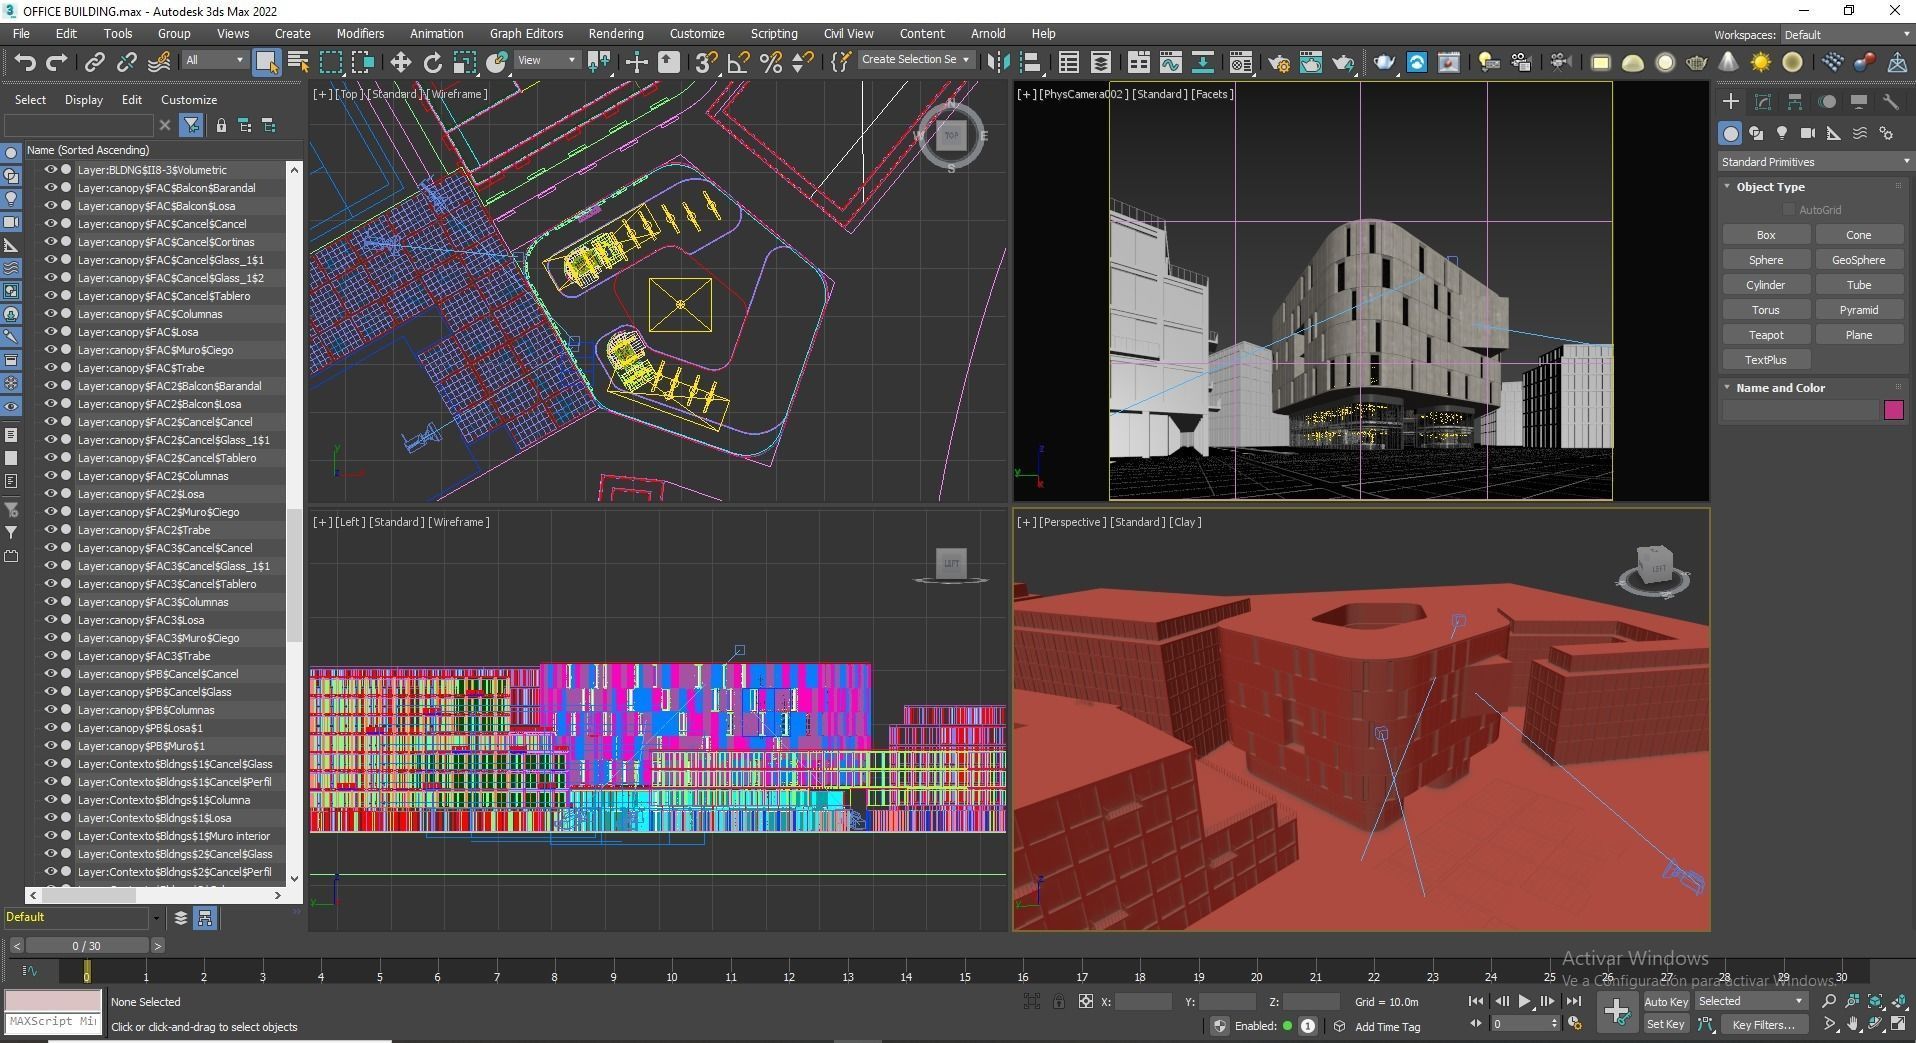Click the MAXScript mini listener field
This screenshot has width=1916, height=1043.
point(53,1022)
